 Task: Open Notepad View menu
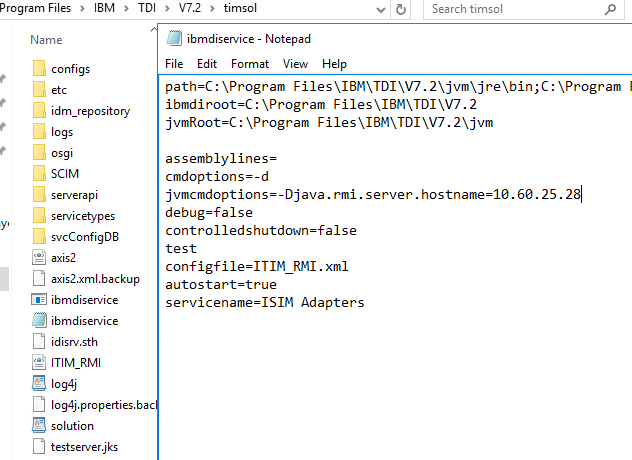(x=295, y=64)
